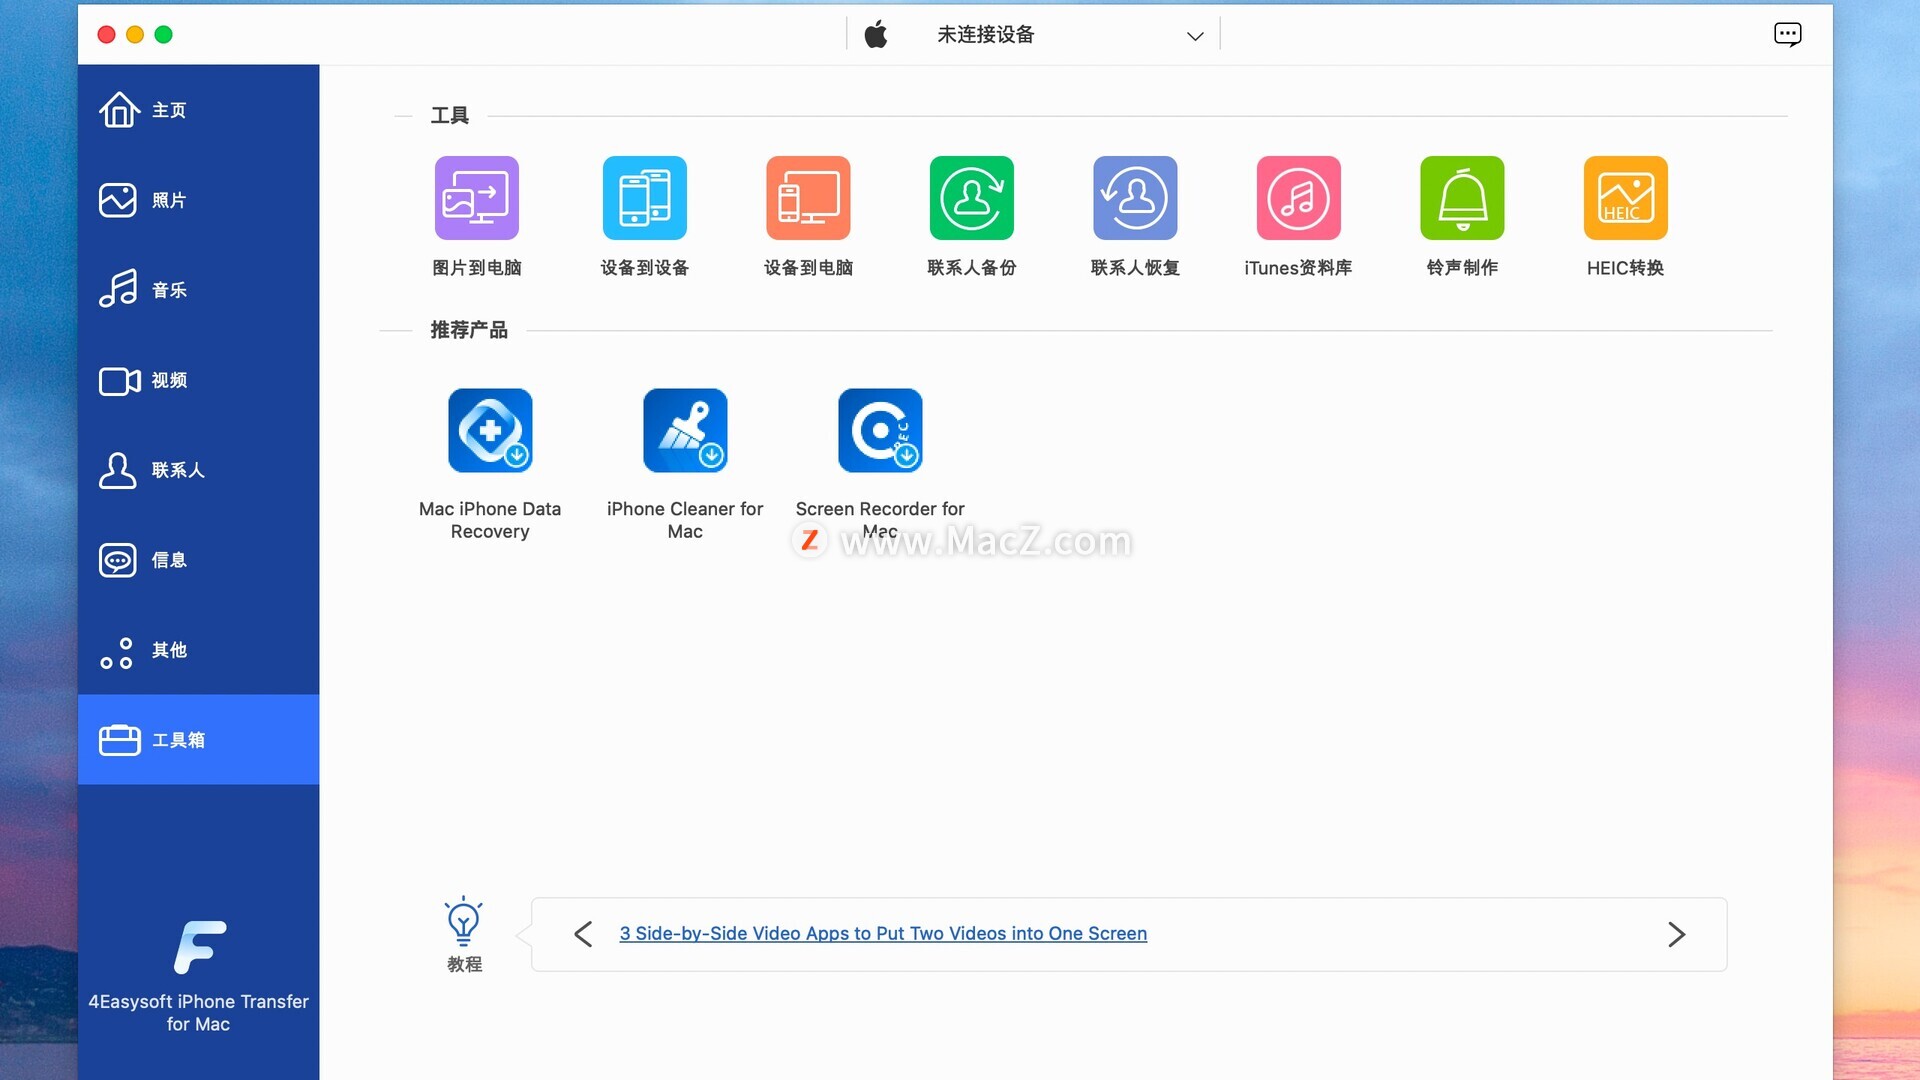
Task: Select the 工具箱 toolbox sidebar item
Action: coord(198,740)
